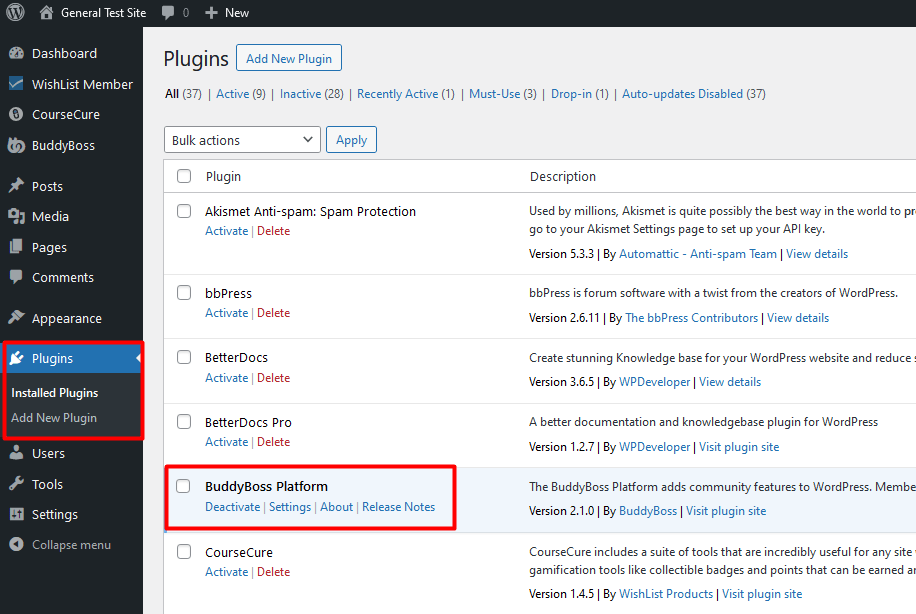The width and height of the screenshot is (916, 614).
Task: Click the Media library icon
Action: [16, 216]
